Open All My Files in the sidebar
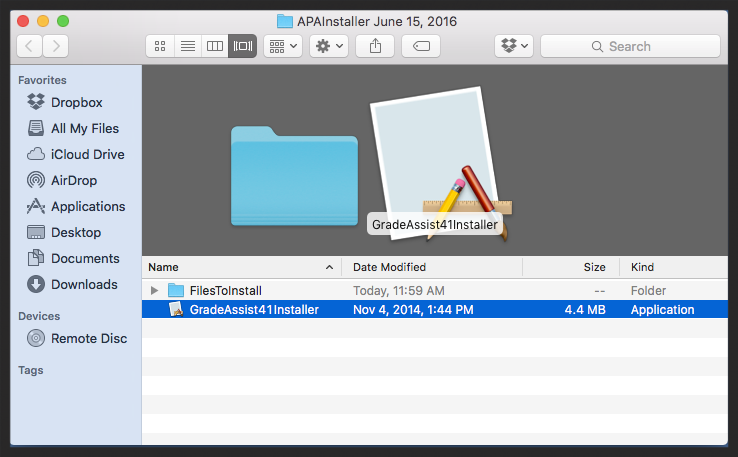Viewport: 738px width, 457px height. click(x=73, y=128)
